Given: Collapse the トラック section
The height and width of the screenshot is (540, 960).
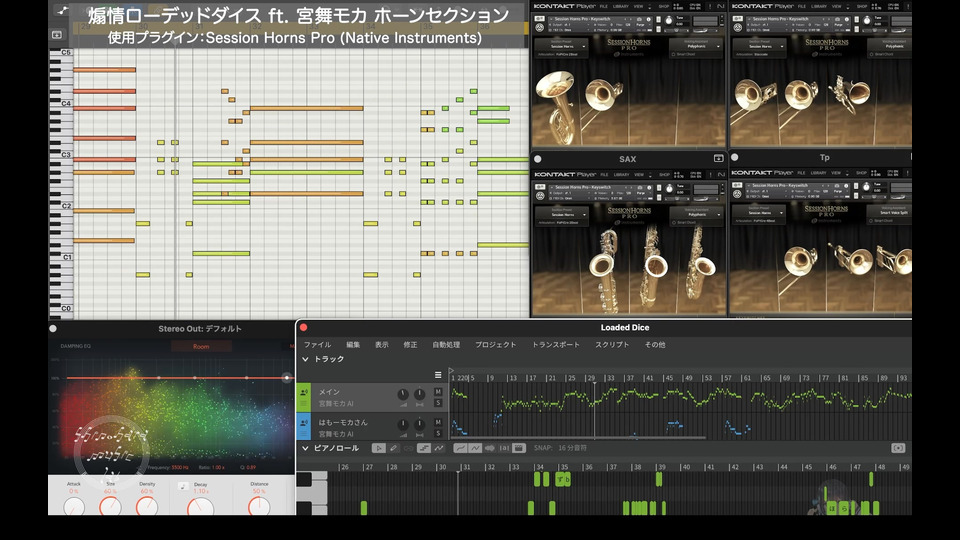Looking at the screenshot, I should pyautogui.click(x=306, y=359).
